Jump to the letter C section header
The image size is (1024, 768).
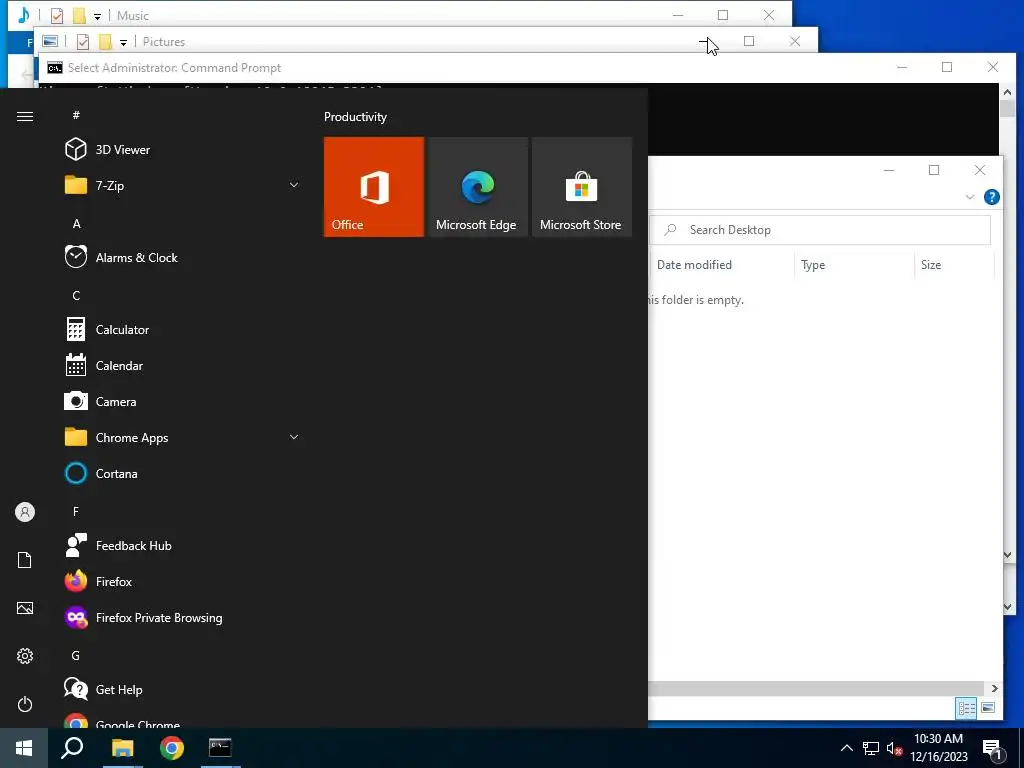(76, 296)
